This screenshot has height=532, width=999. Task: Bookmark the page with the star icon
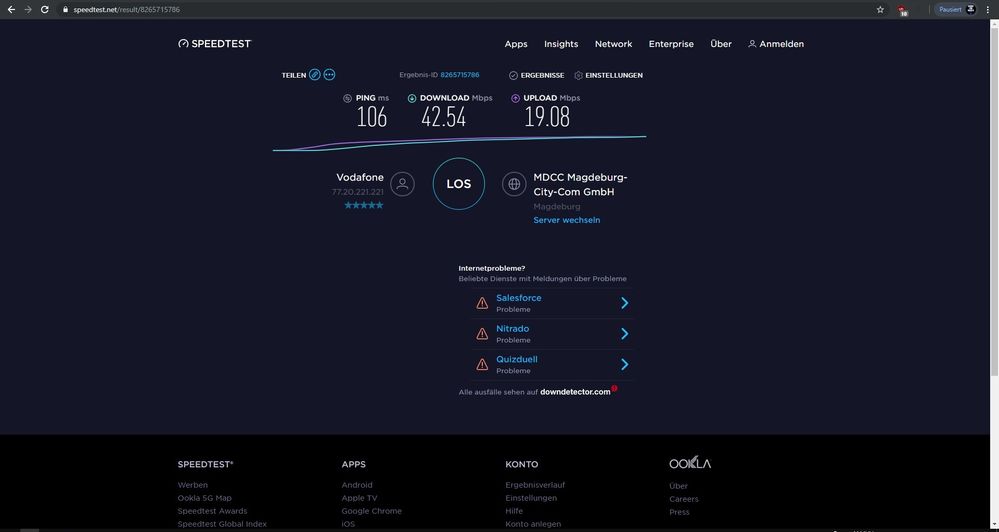880,10
